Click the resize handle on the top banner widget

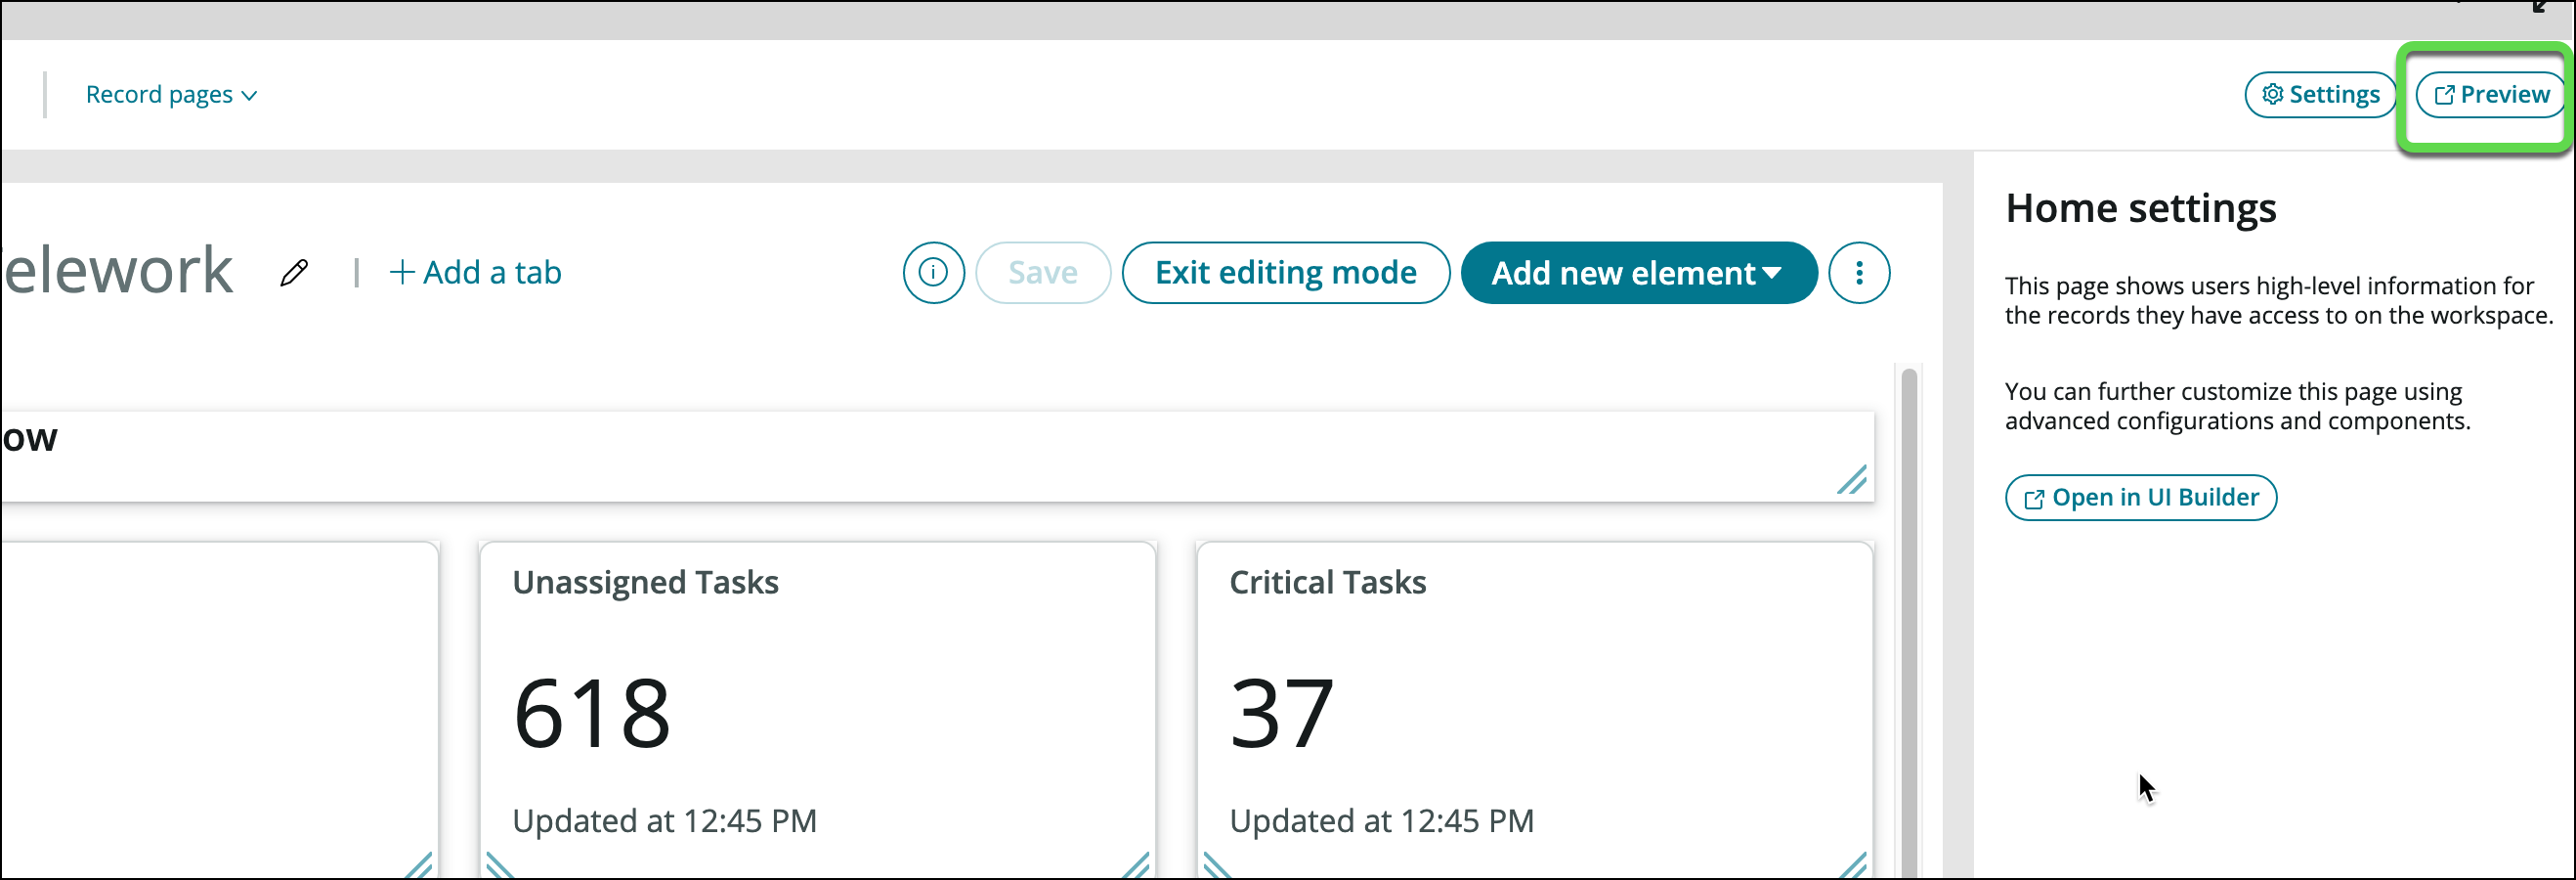(1851, 480)
